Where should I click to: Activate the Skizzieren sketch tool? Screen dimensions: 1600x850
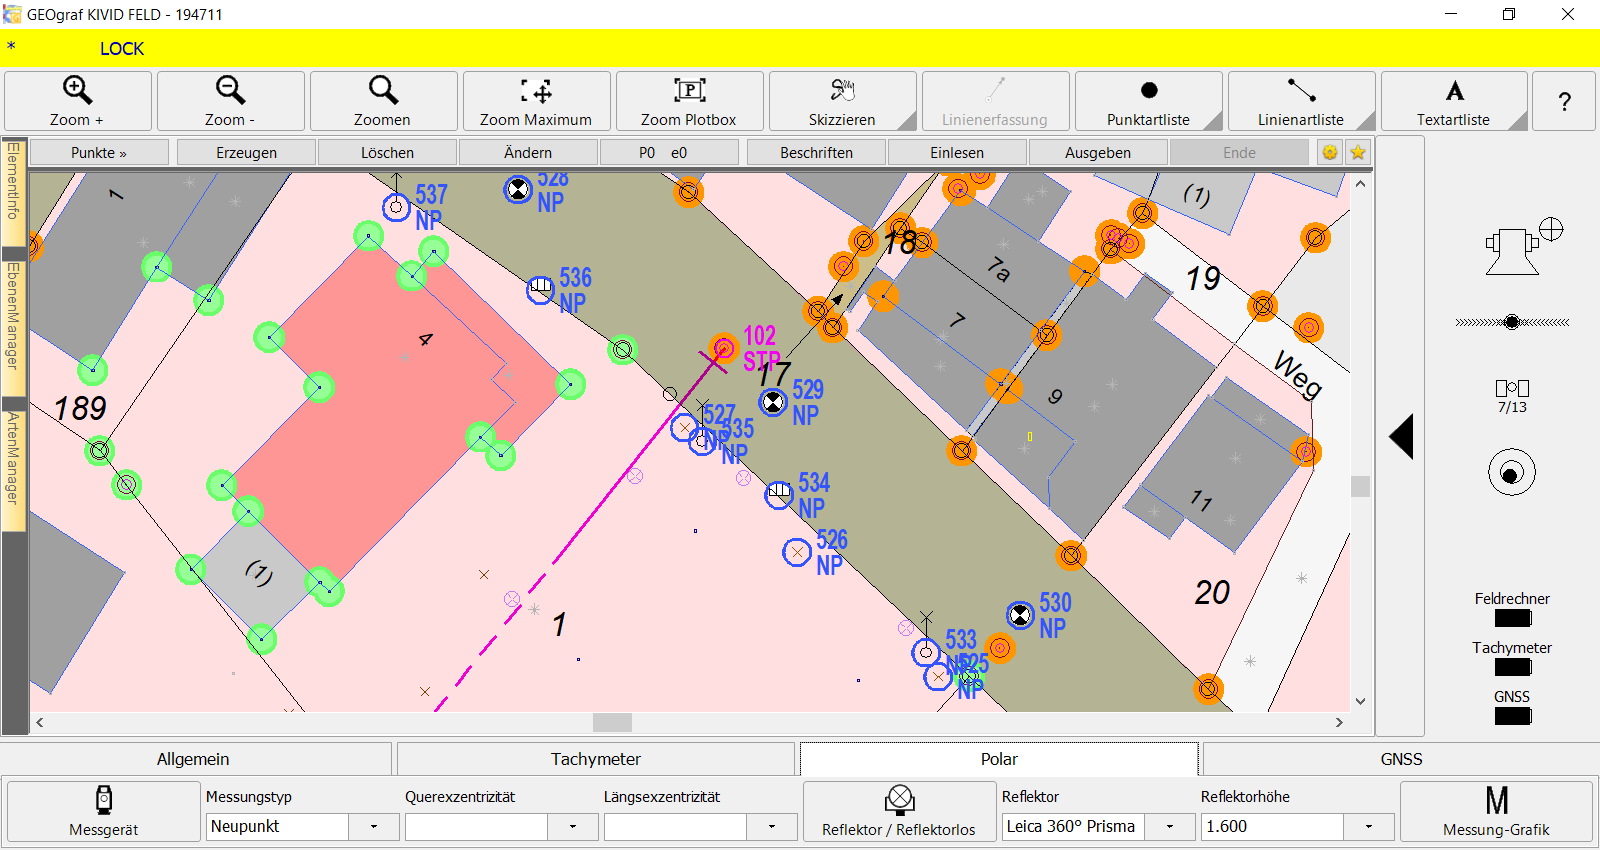tap(842, 101)
